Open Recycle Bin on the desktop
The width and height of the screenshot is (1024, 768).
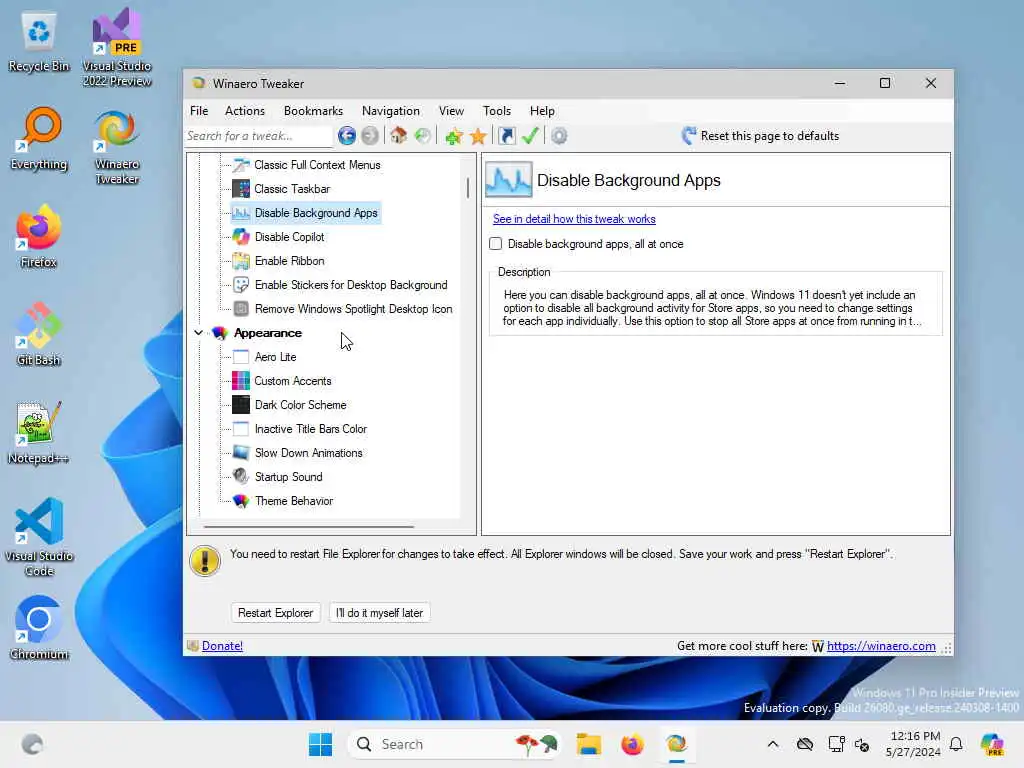click(x=39, y=42)
